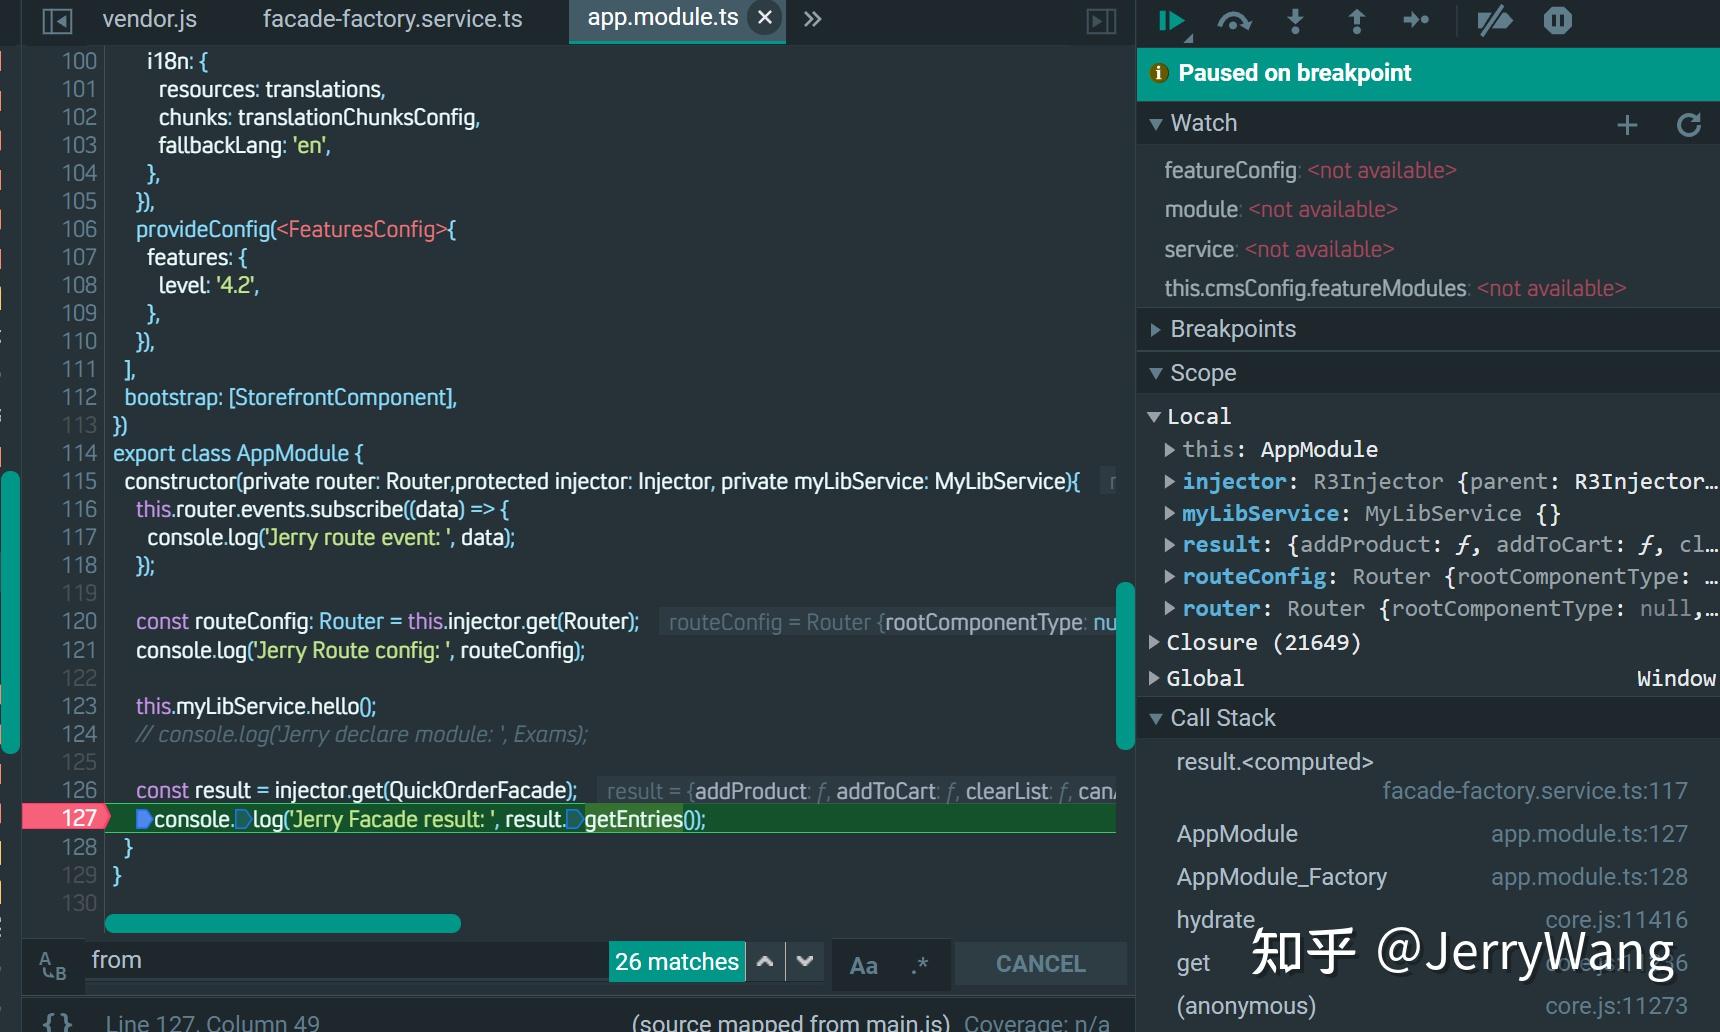The width and height of the screenshot is (1720, 1032).
Task: Deactivate all breakpoints
Action: tap(1495, 20)
